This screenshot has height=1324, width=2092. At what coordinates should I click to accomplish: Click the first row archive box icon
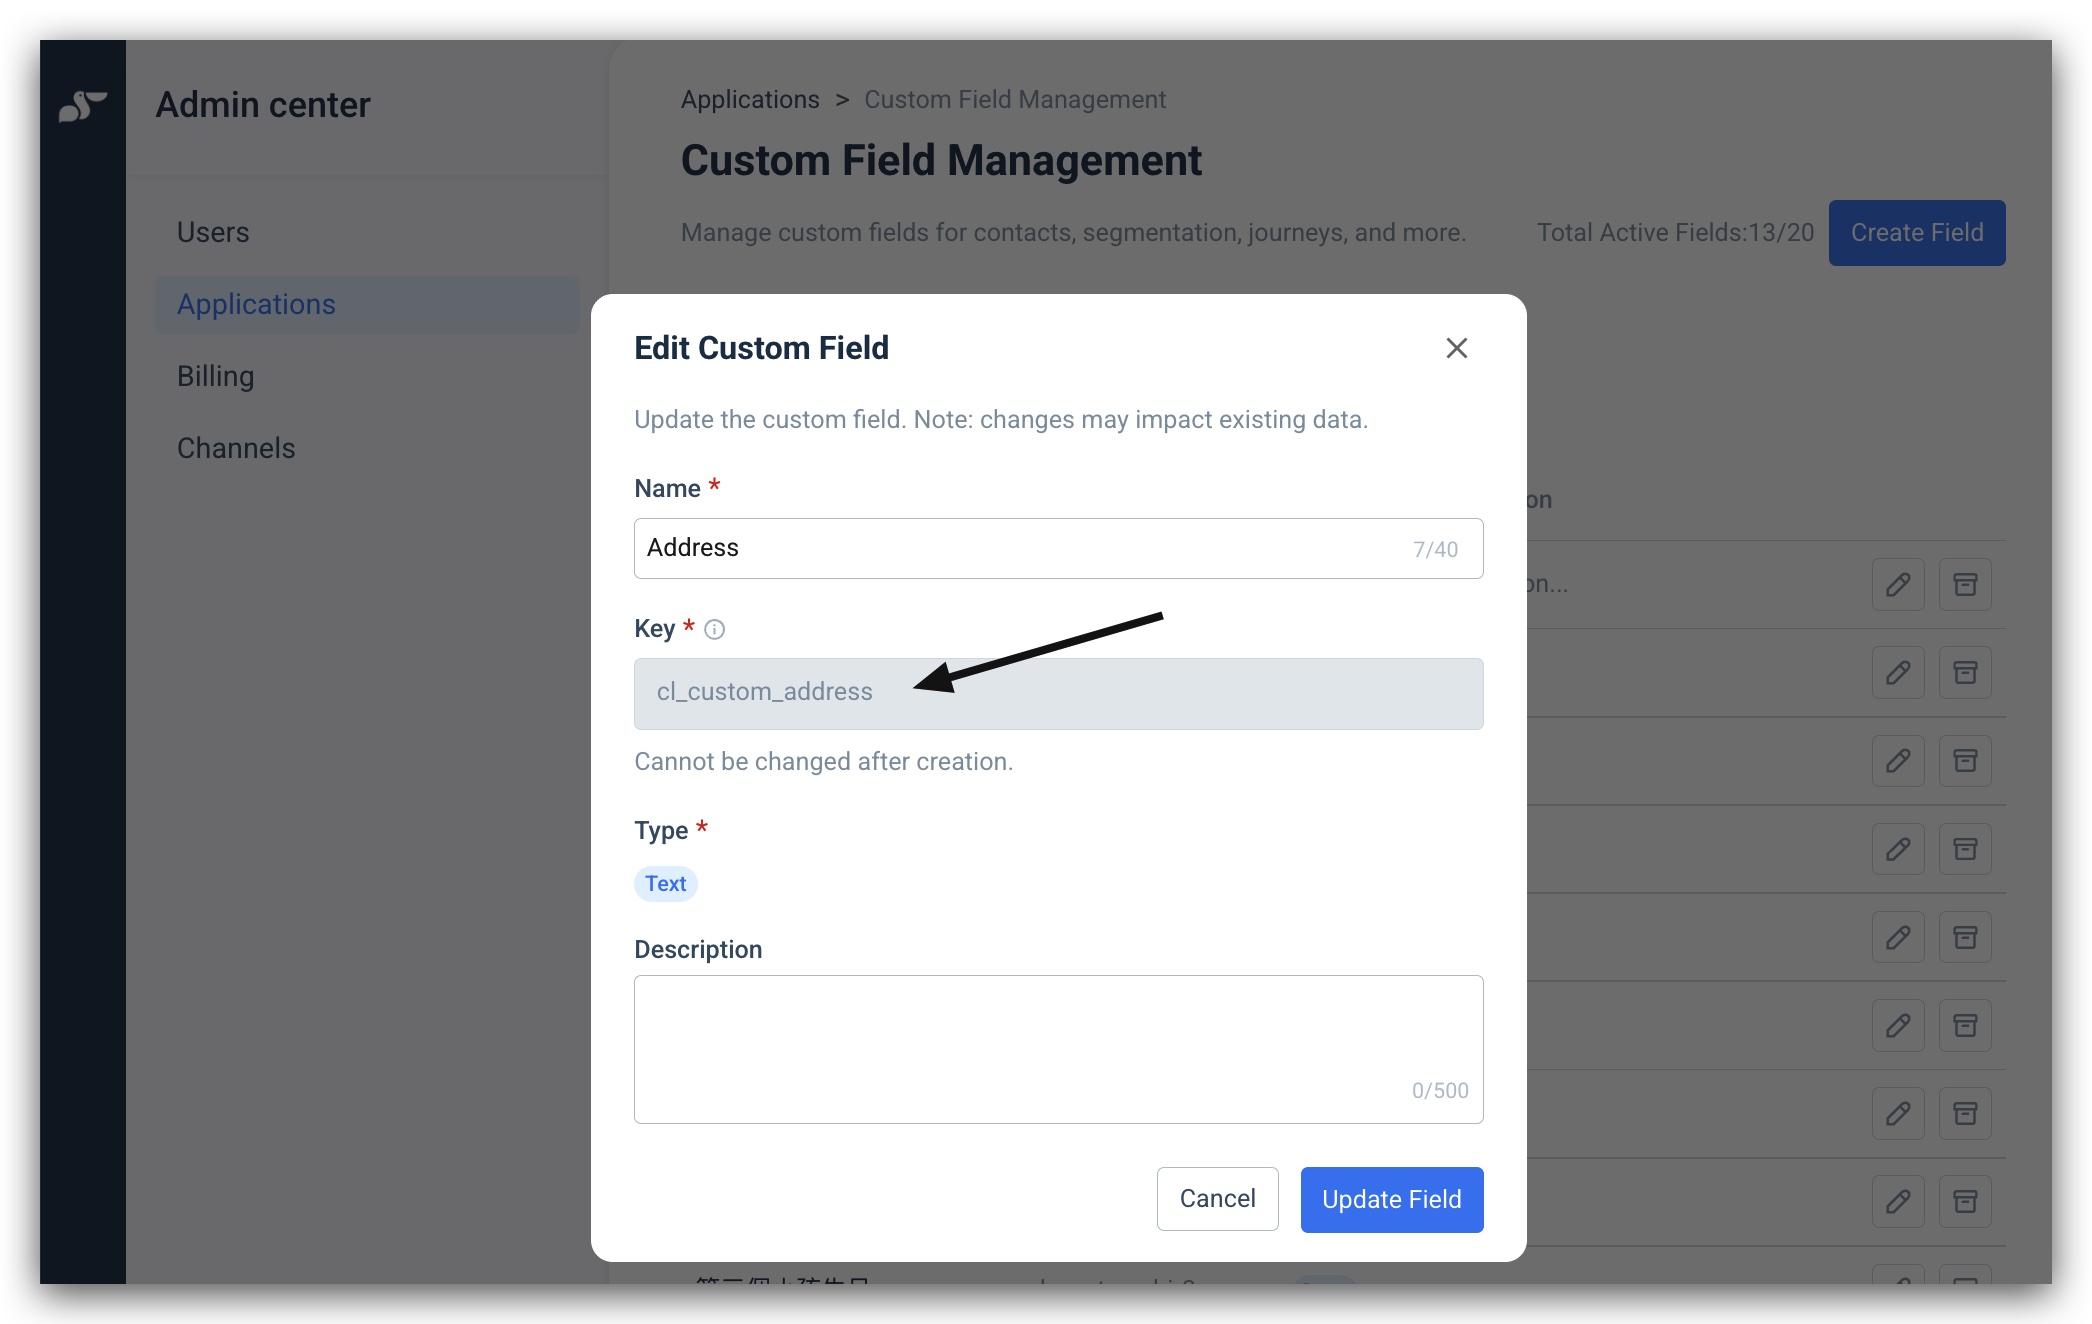click(x=1965, y=584)
